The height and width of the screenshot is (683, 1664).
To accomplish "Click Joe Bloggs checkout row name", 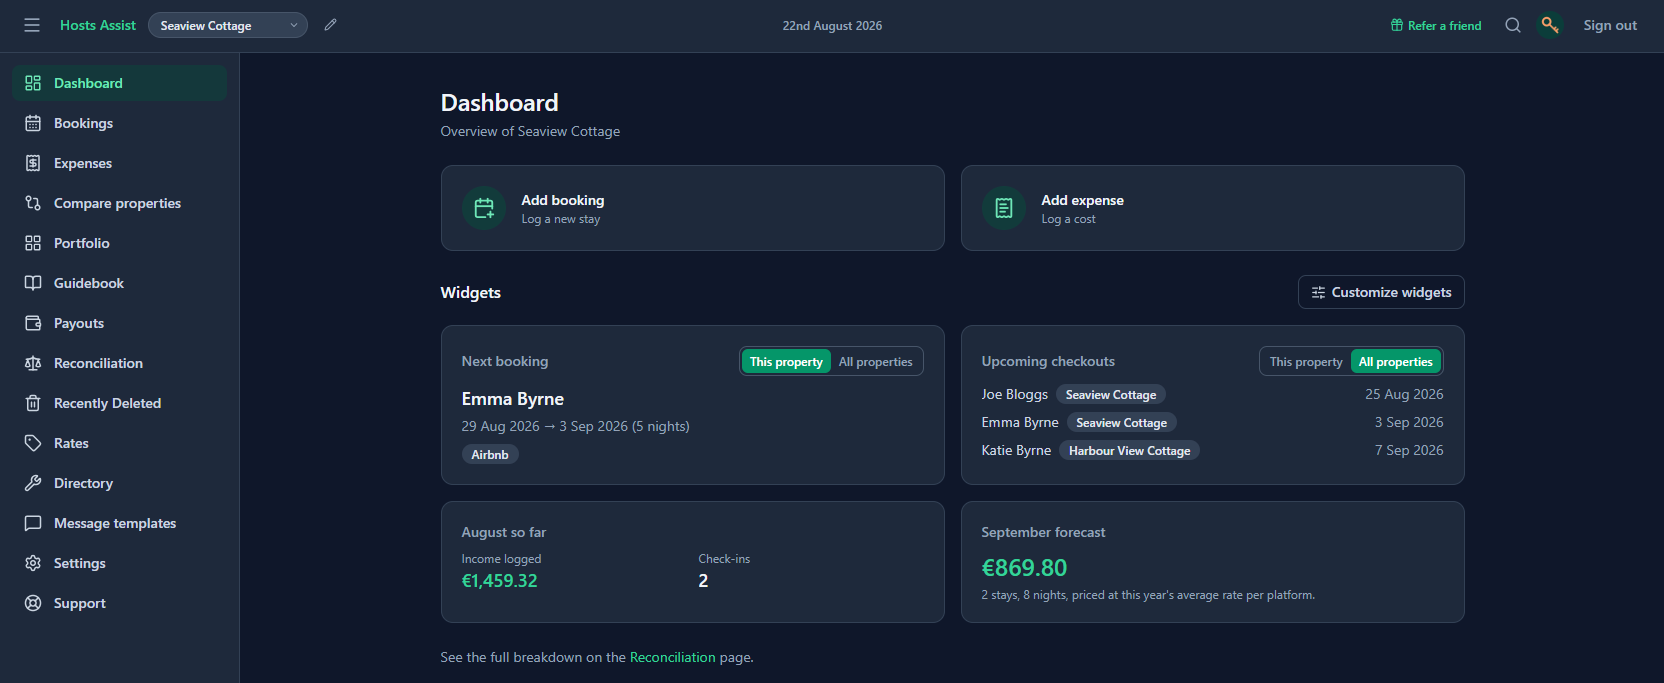I will click(x=1015, y=394).
